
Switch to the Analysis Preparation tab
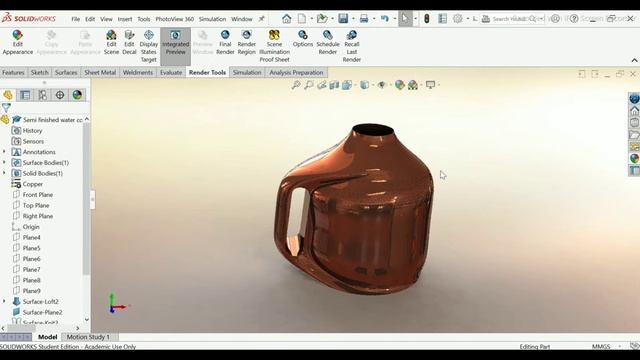(x=296, y=72)
